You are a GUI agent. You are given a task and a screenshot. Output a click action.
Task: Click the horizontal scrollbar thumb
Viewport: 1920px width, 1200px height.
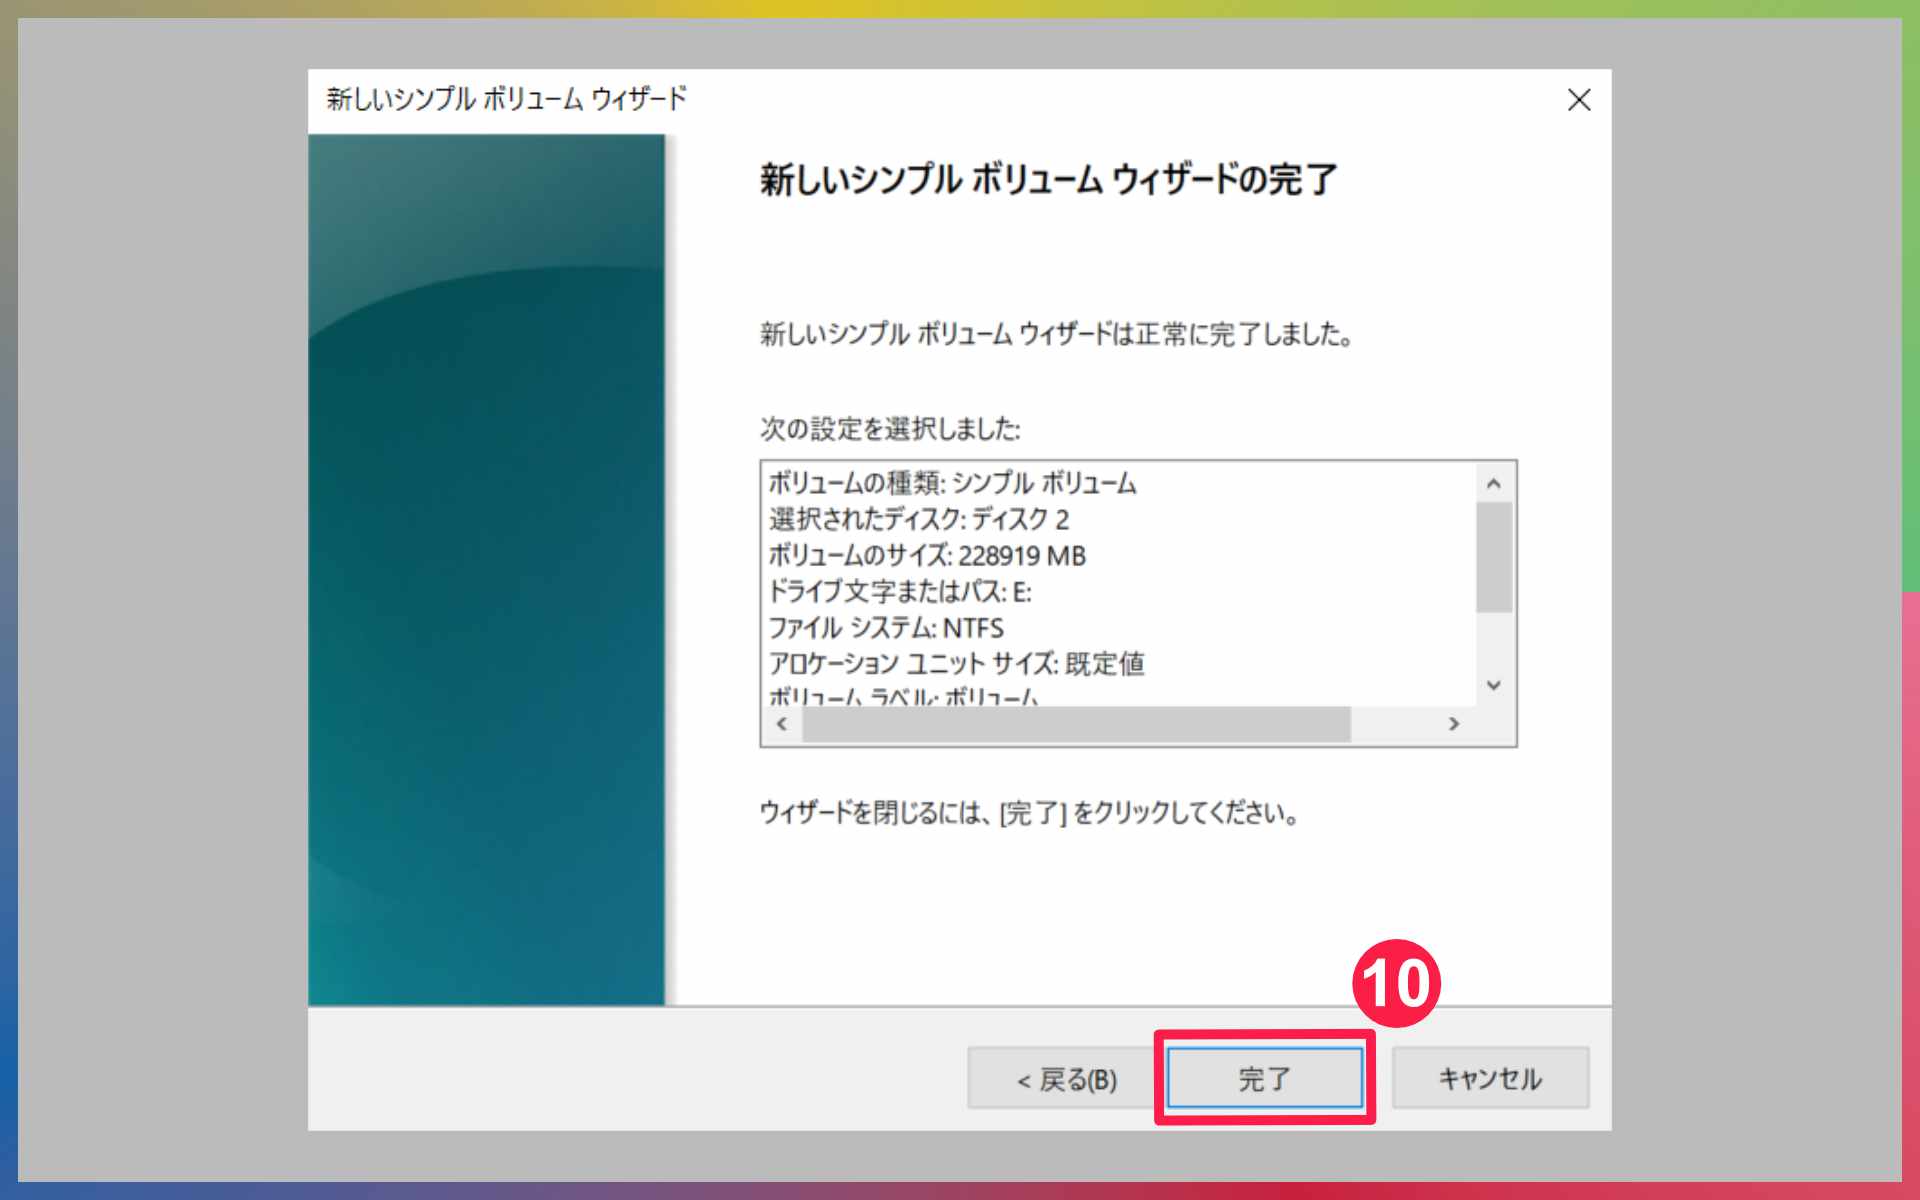tap(1075, 723)
